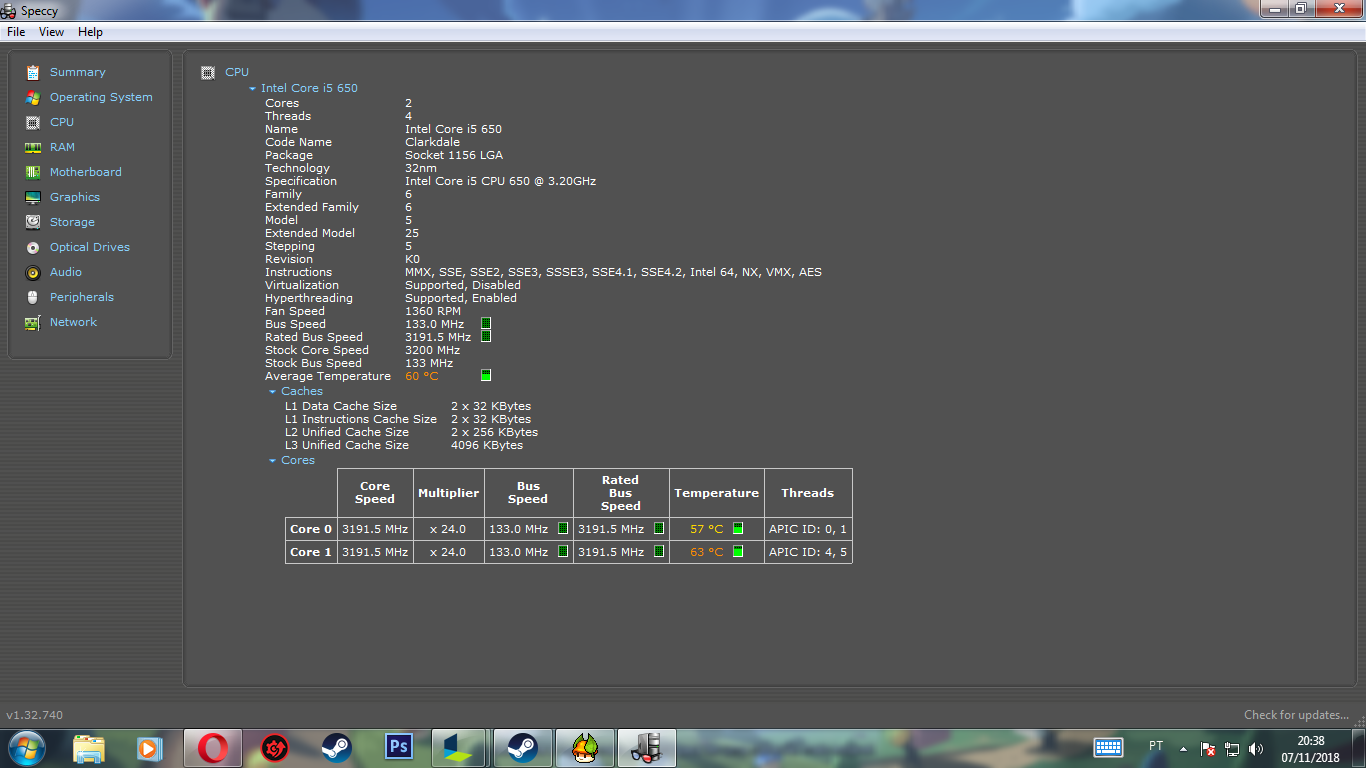Click the Clarkdale code name value
The width and height of the screenshot is (1366, 768).
coord(432,142)
